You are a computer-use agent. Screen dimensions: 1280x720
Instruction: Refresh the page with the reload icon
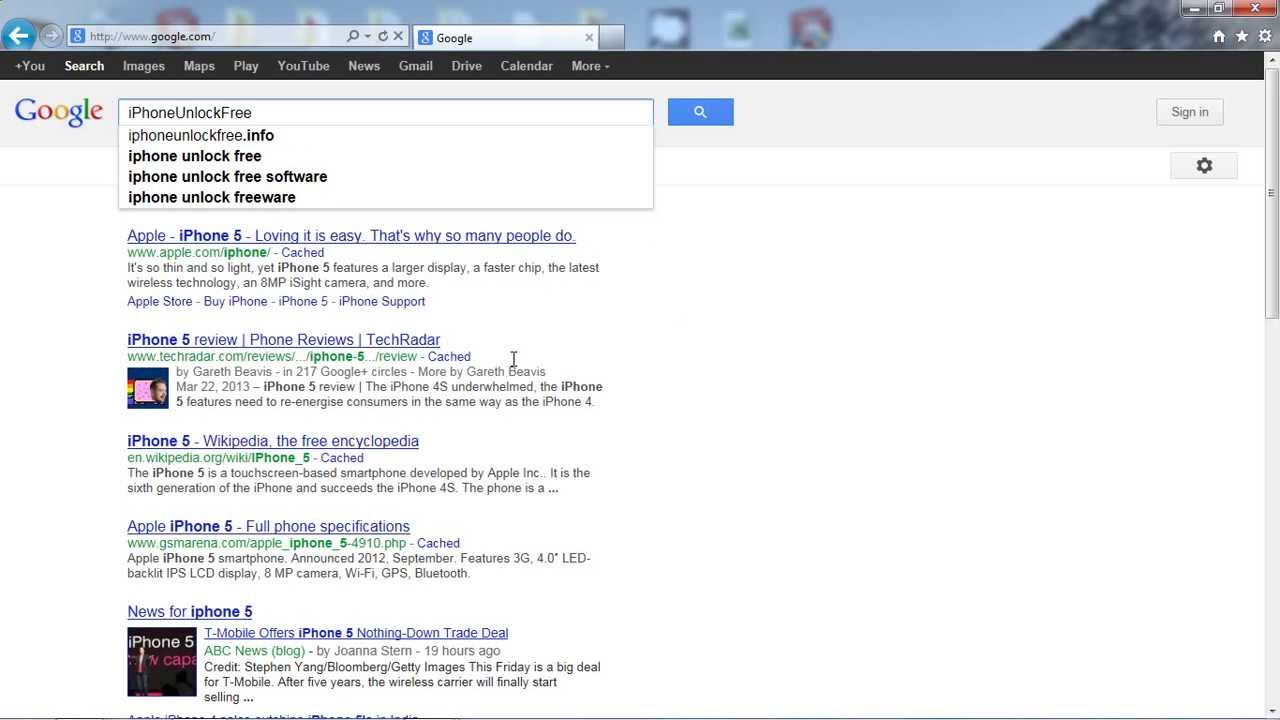tap(383, 36)
